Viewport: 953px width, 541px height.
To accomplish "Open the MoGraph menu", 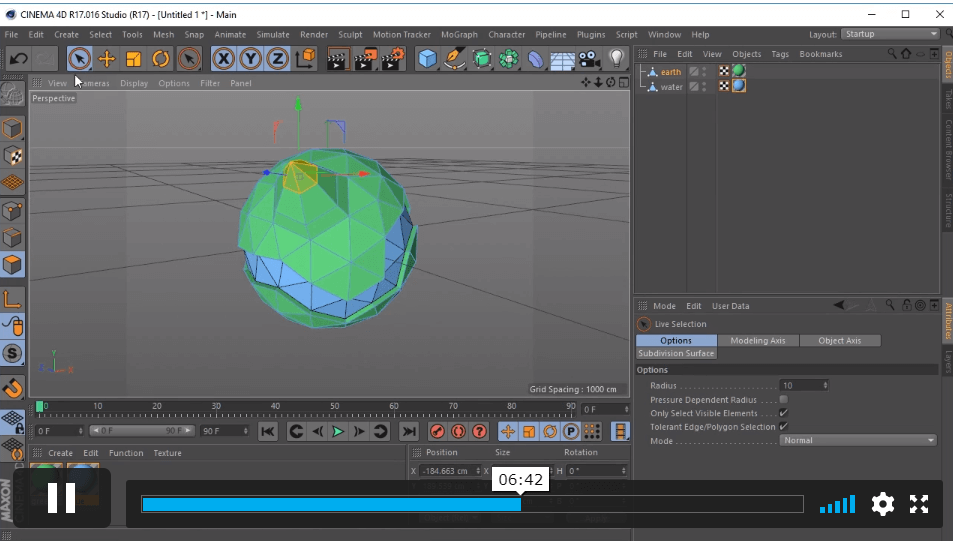I will click(x=459, y=35).
